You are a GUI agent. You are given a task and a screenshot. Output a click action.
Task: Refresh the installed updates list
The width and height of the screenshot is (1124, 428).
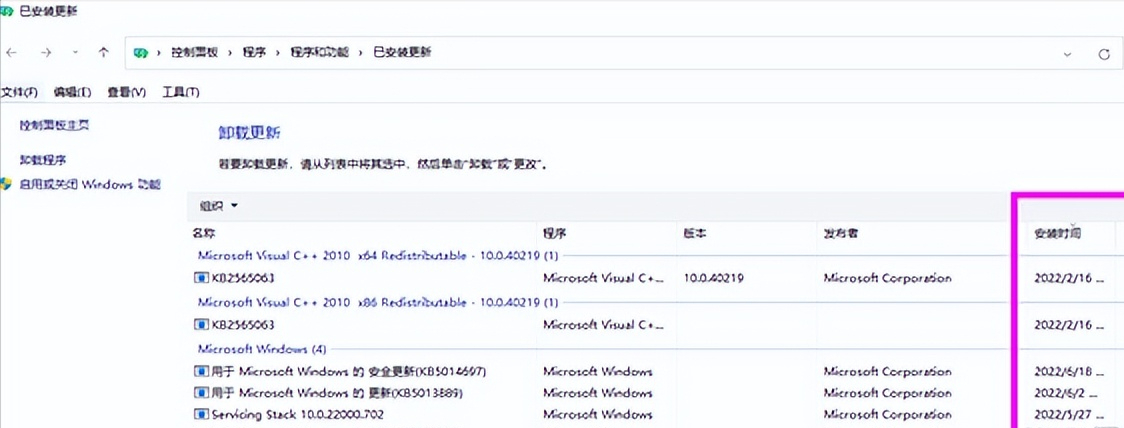click(x=1104, y=54)
